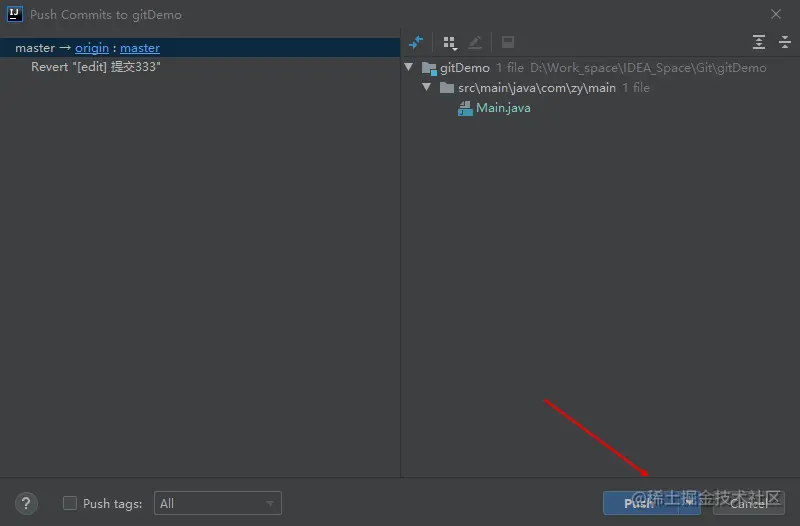Click the src\main\java folder icon

(x=447, y=88)
